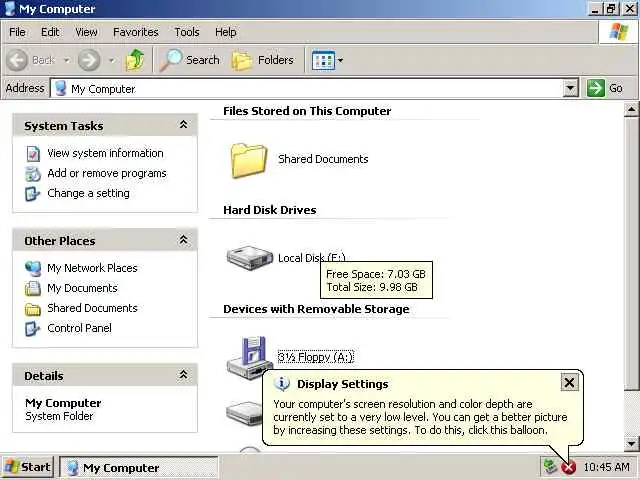Click the Safely Remove Hardware tray icon

coord(550,466)
